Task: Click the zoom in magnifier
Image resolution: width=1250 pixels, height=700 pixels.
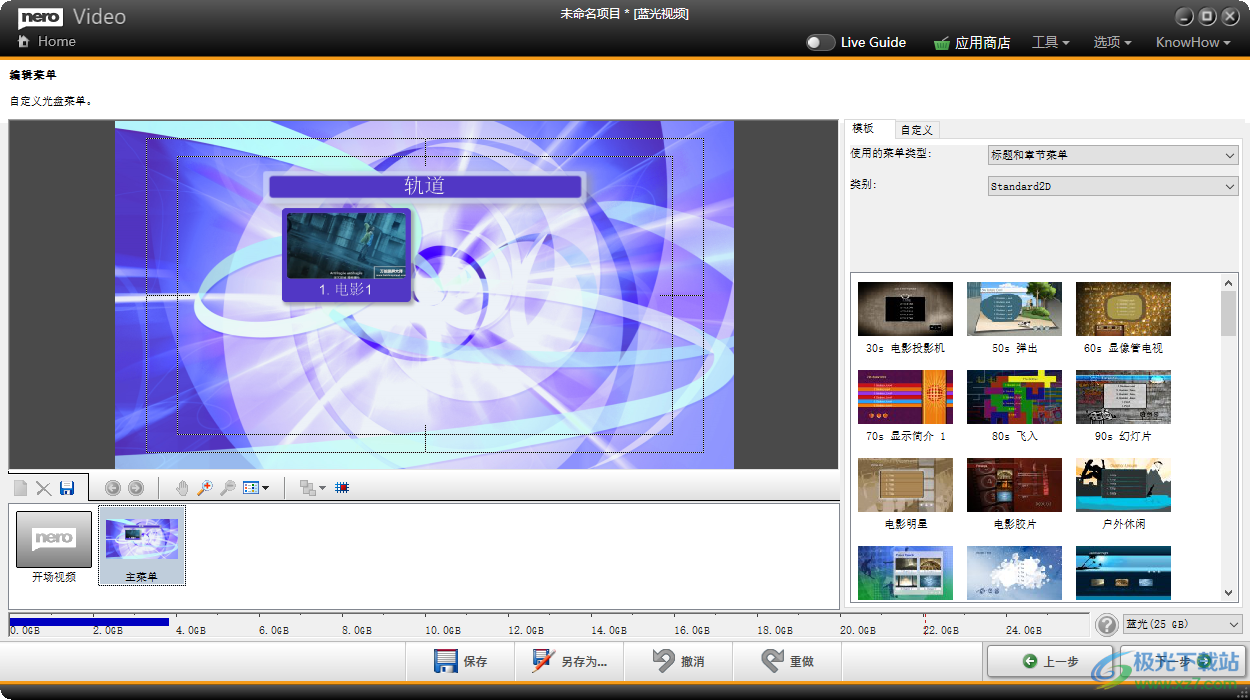Action: coord(205,488)
